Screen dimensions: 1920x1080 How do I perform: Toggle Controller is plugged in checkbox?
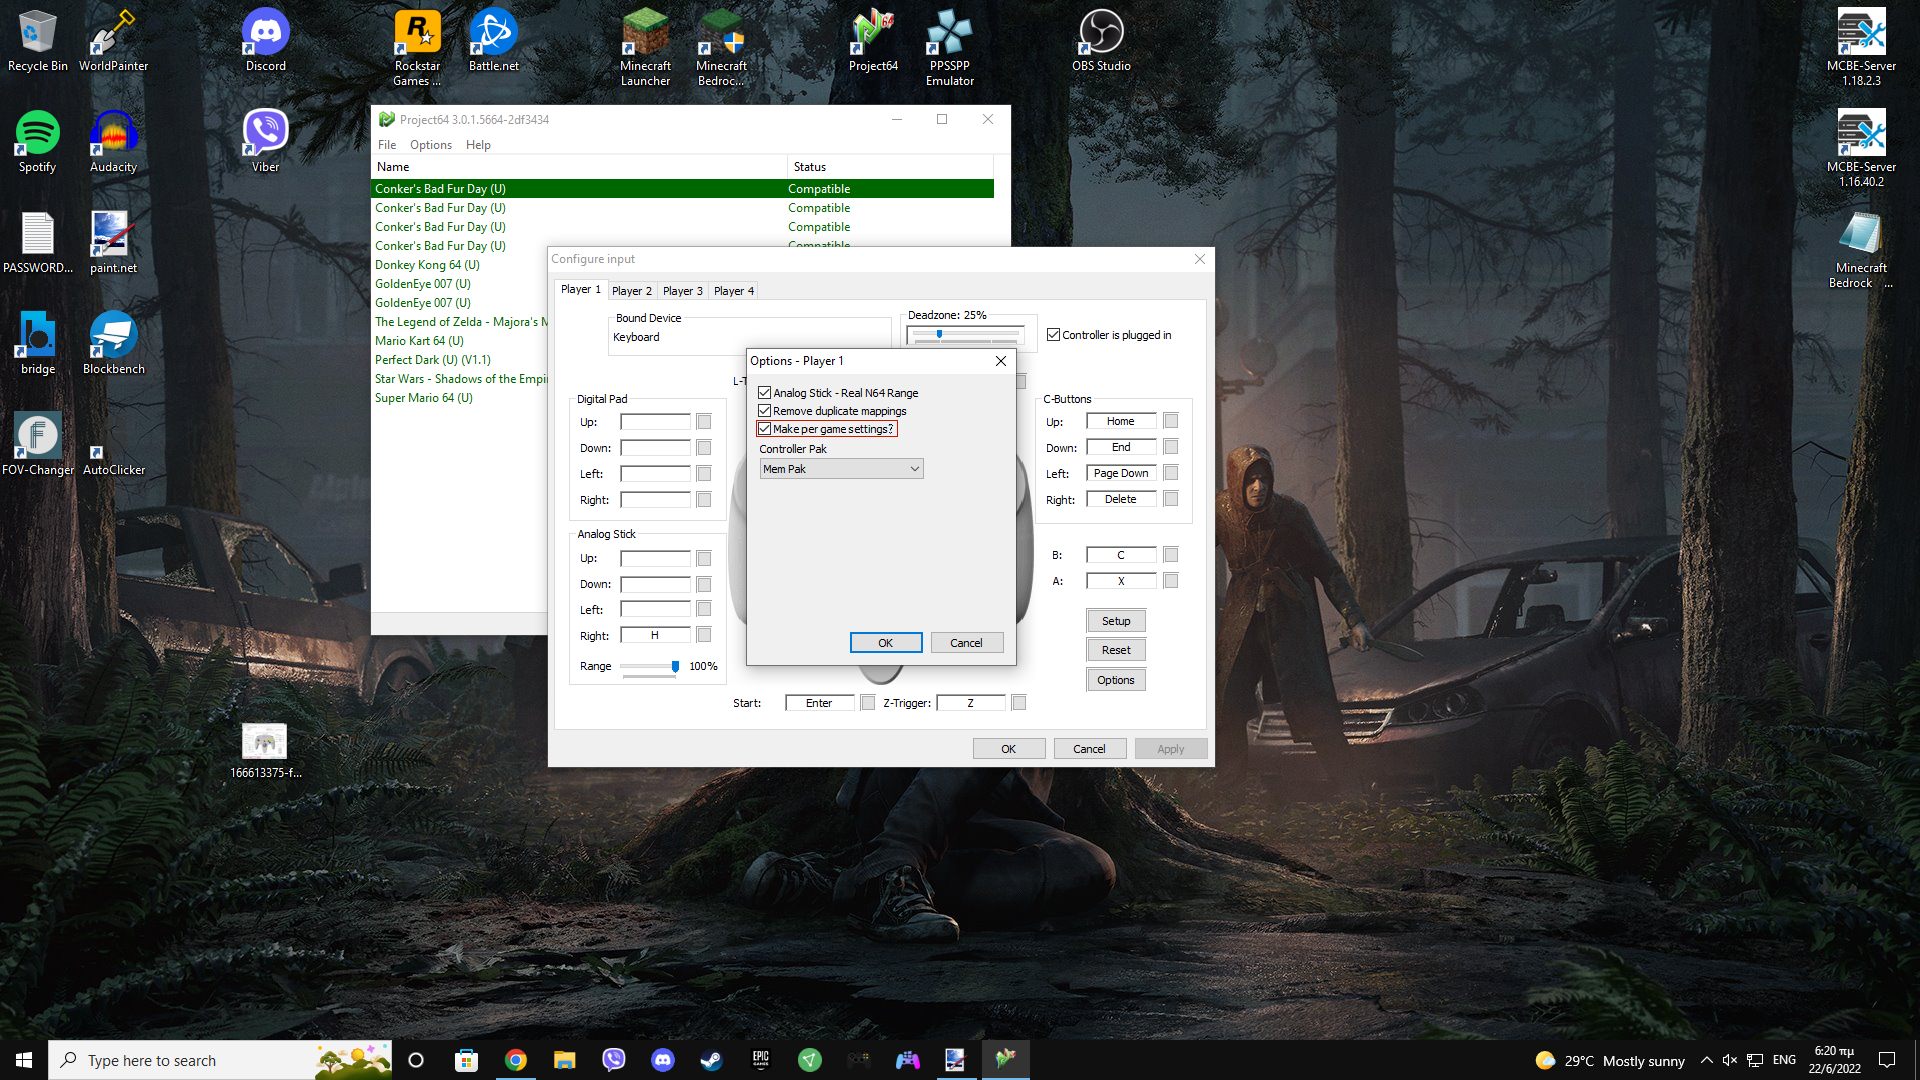coord(1053,335)
